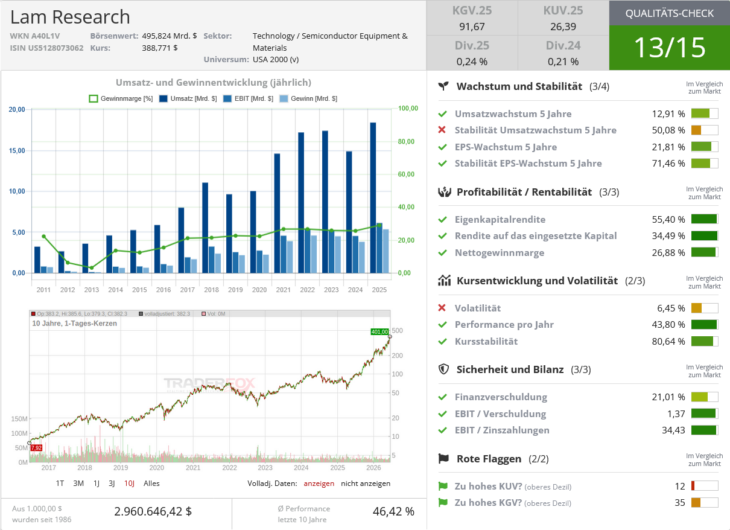Toggle the EBIT [Mrd. $] legend entry
This screenshot has width=730, height=530.
pyautogui.click(x=248, y=99)
